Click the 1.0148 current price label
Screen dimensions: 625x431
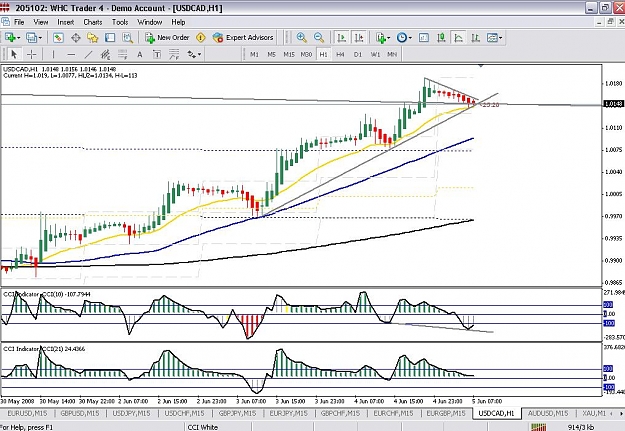point(613,104)
